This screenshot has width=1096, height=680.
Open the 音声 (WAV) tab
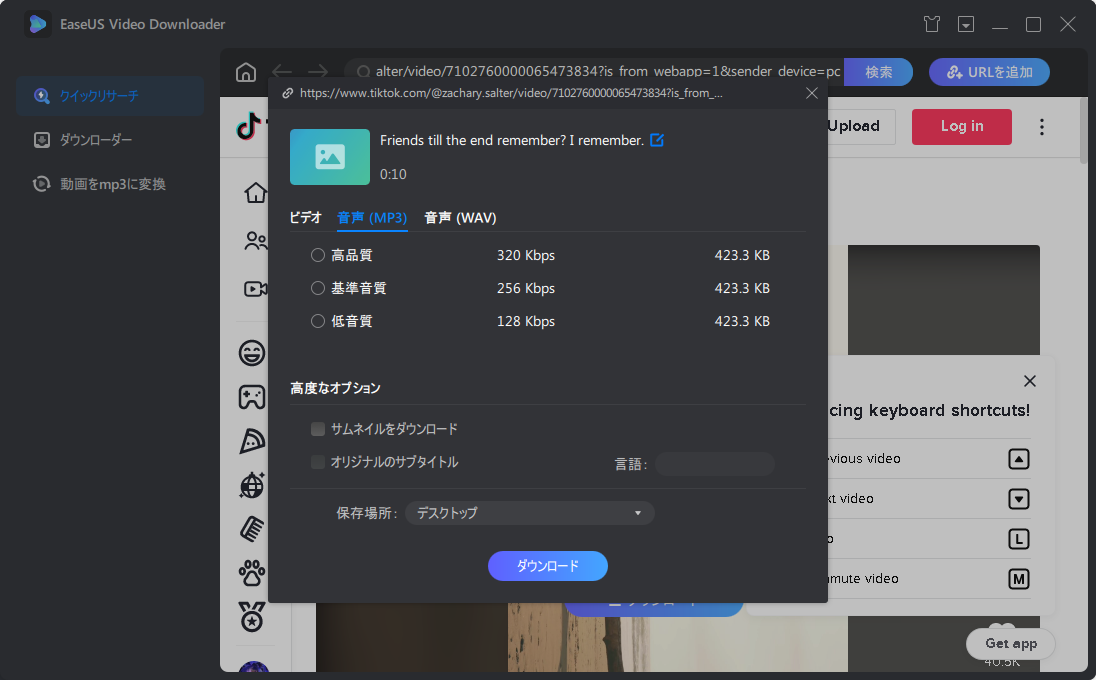point(459,217)
